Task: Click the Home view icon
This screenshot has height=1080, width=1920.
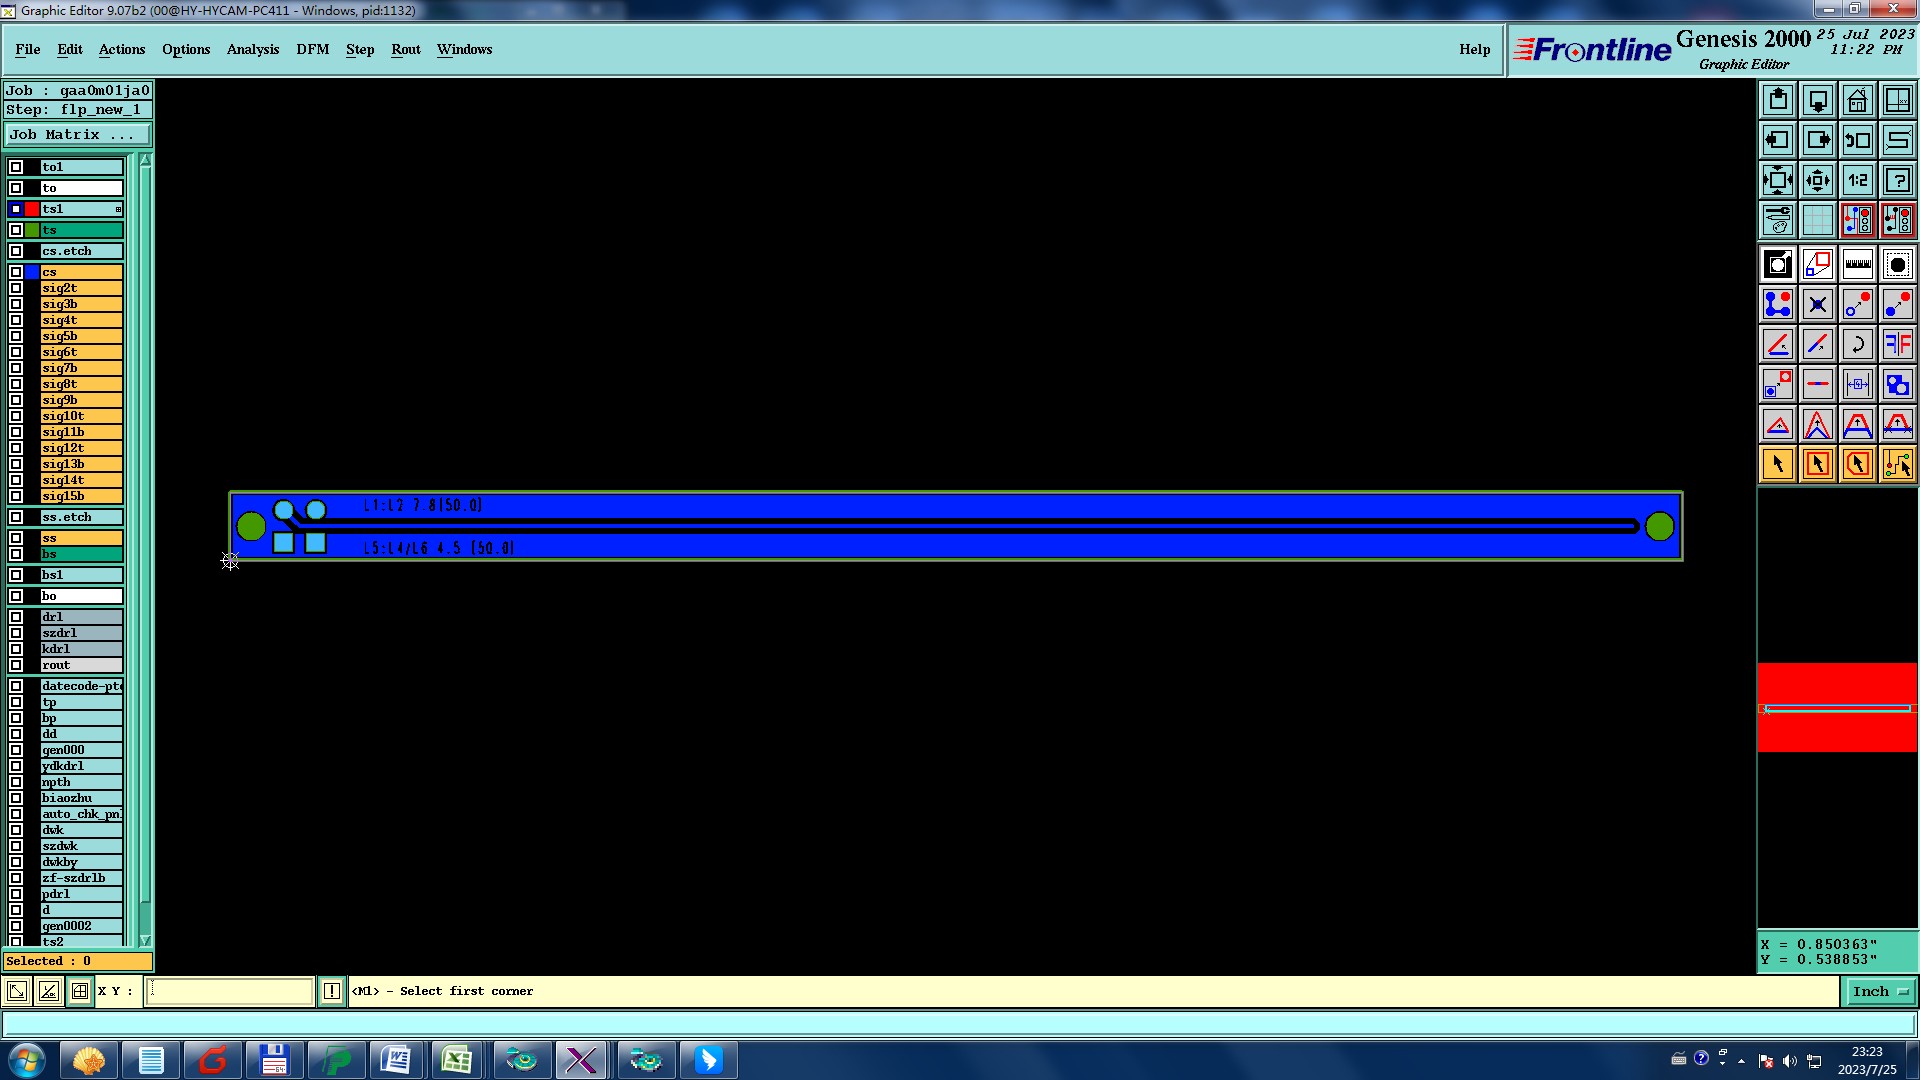Action: (1857, 100)
